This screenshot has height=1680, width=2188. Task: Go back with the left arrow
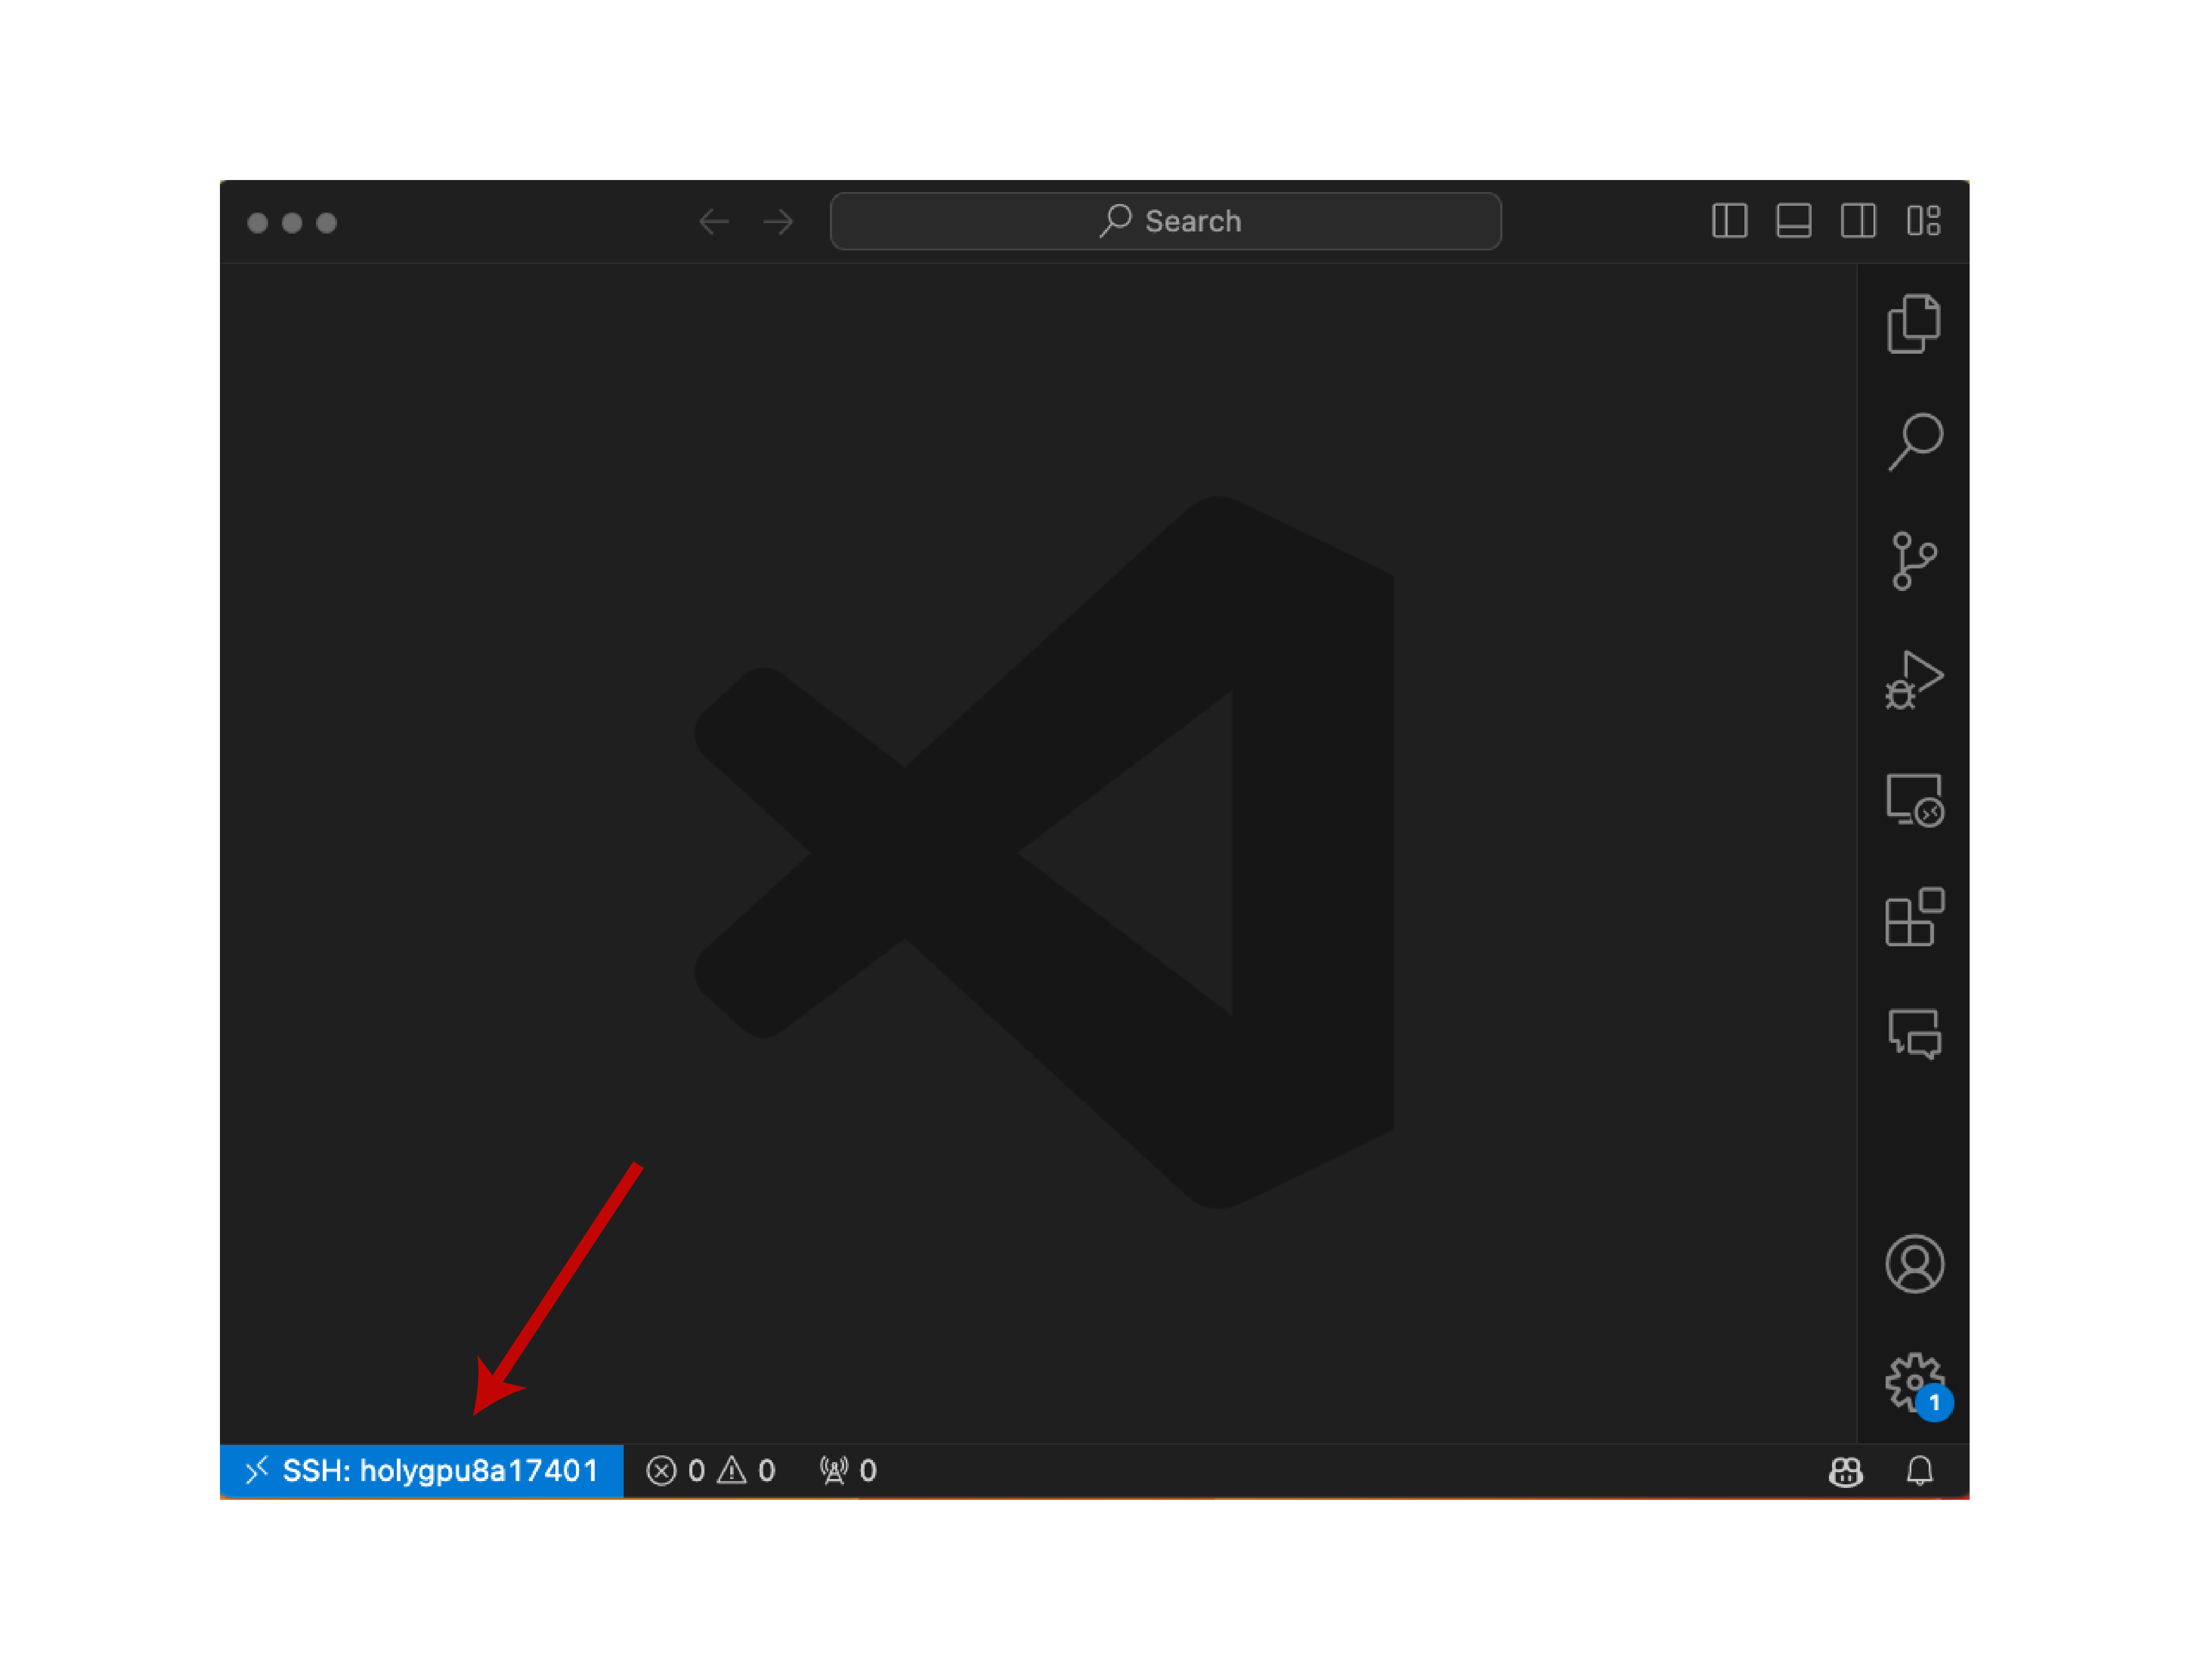coord(713,221)
